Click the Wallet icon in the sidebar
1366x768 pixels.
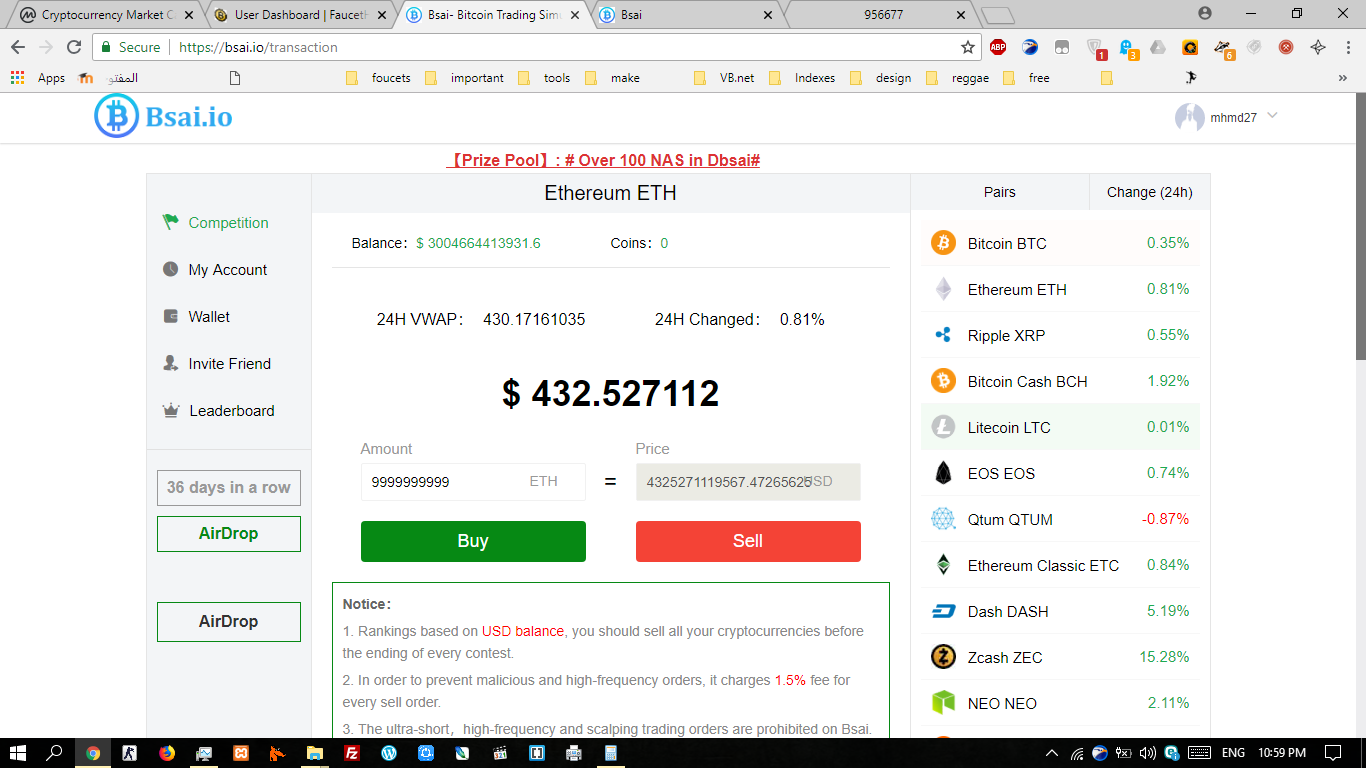(170, 316)
